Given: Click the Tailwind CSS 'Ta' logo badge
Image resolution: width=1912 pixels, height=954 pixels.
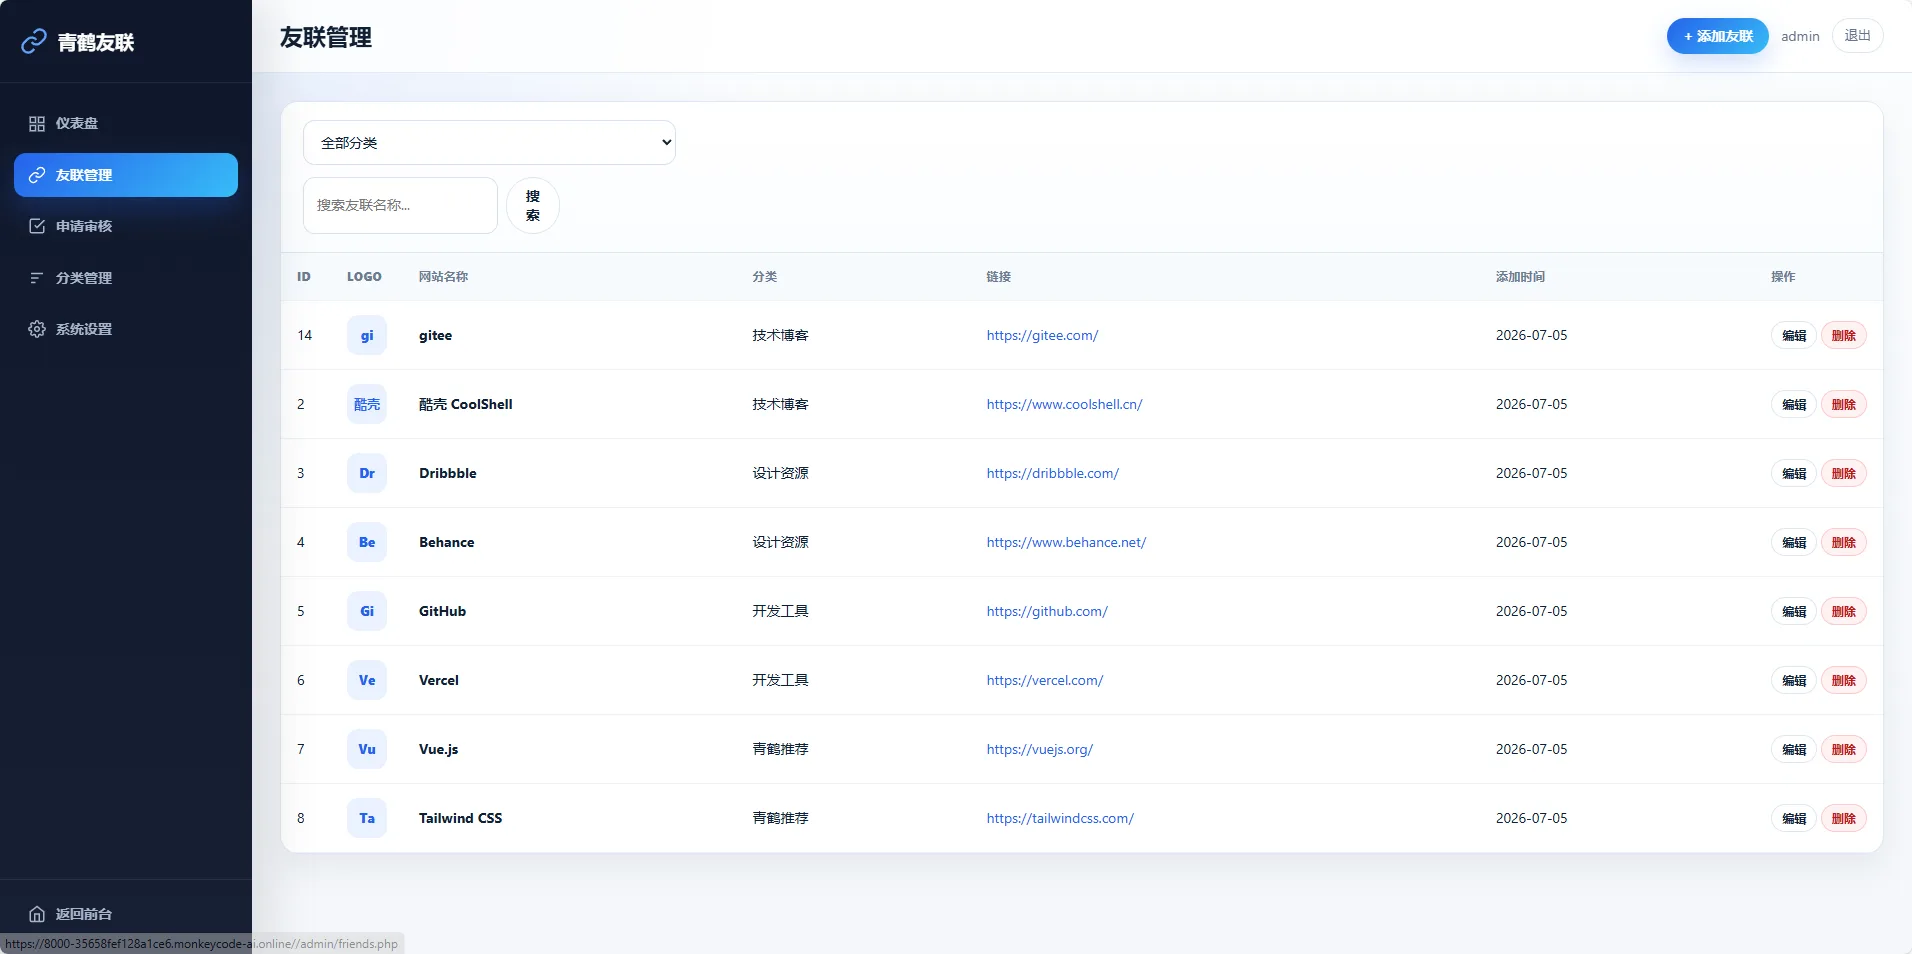Looking at the screenshot, I should point(367,818).
